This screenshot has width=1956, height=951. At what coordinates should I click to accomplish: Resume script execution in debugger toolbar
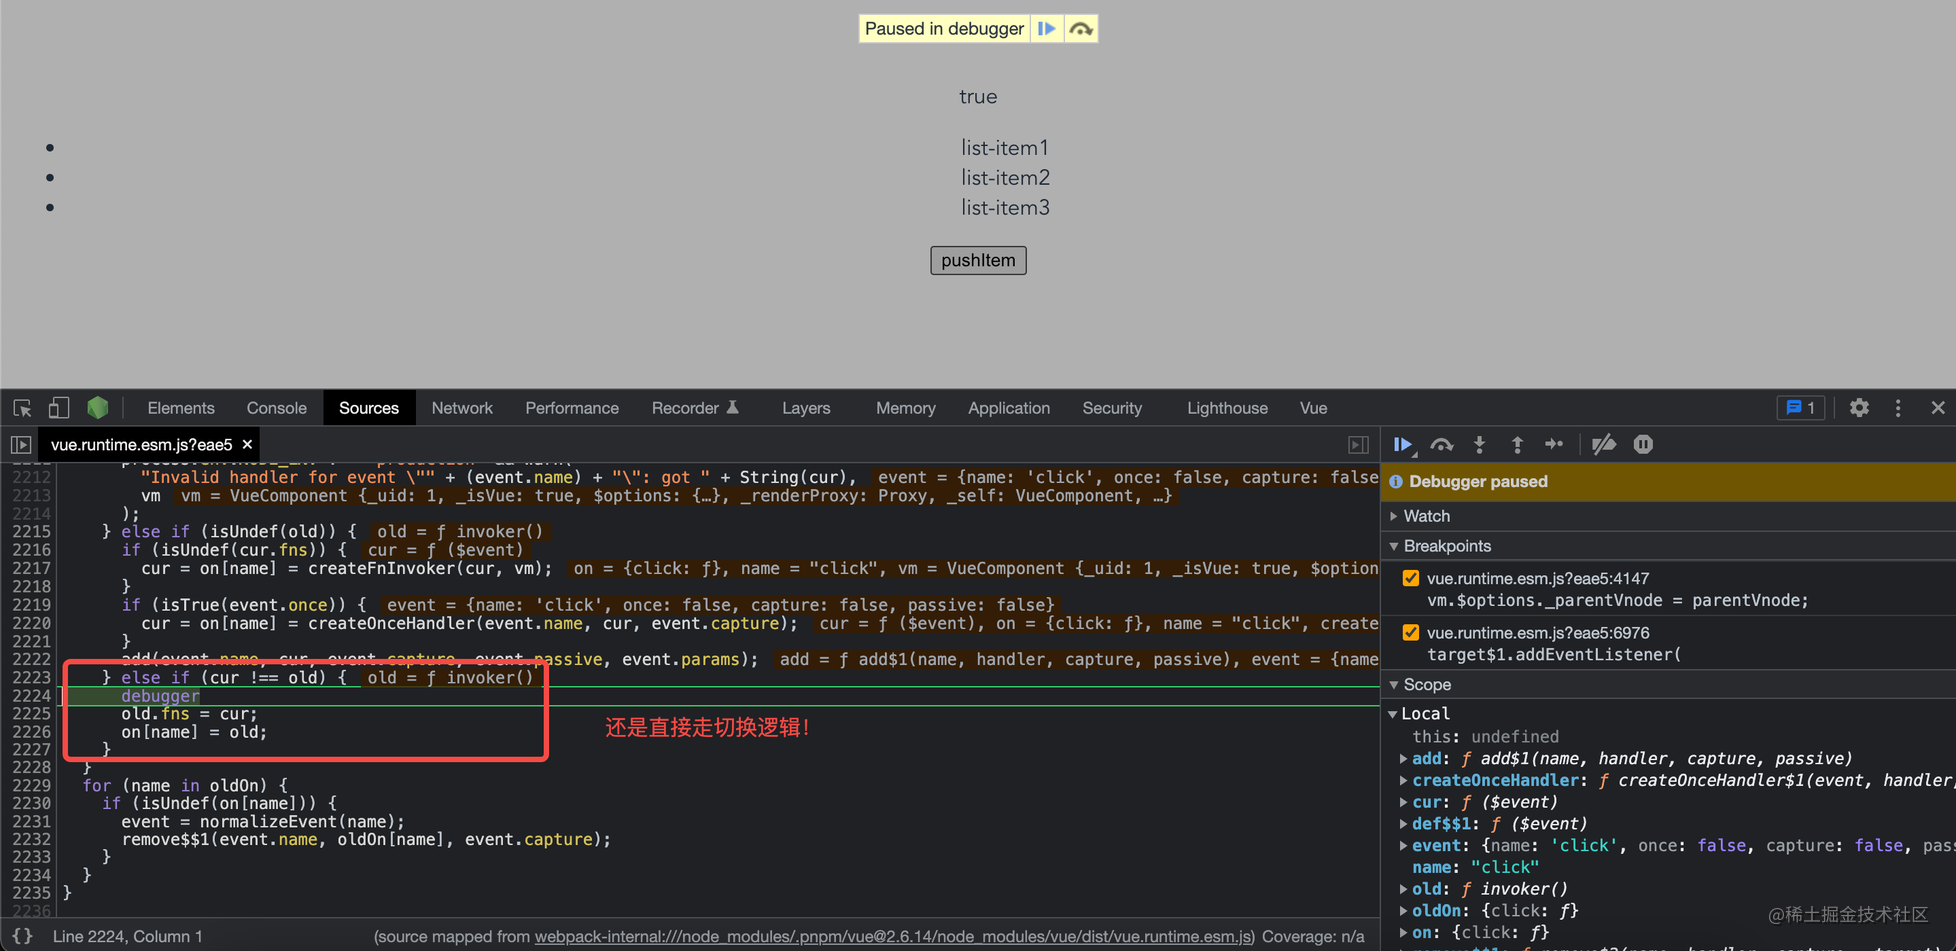point(1403,445)
